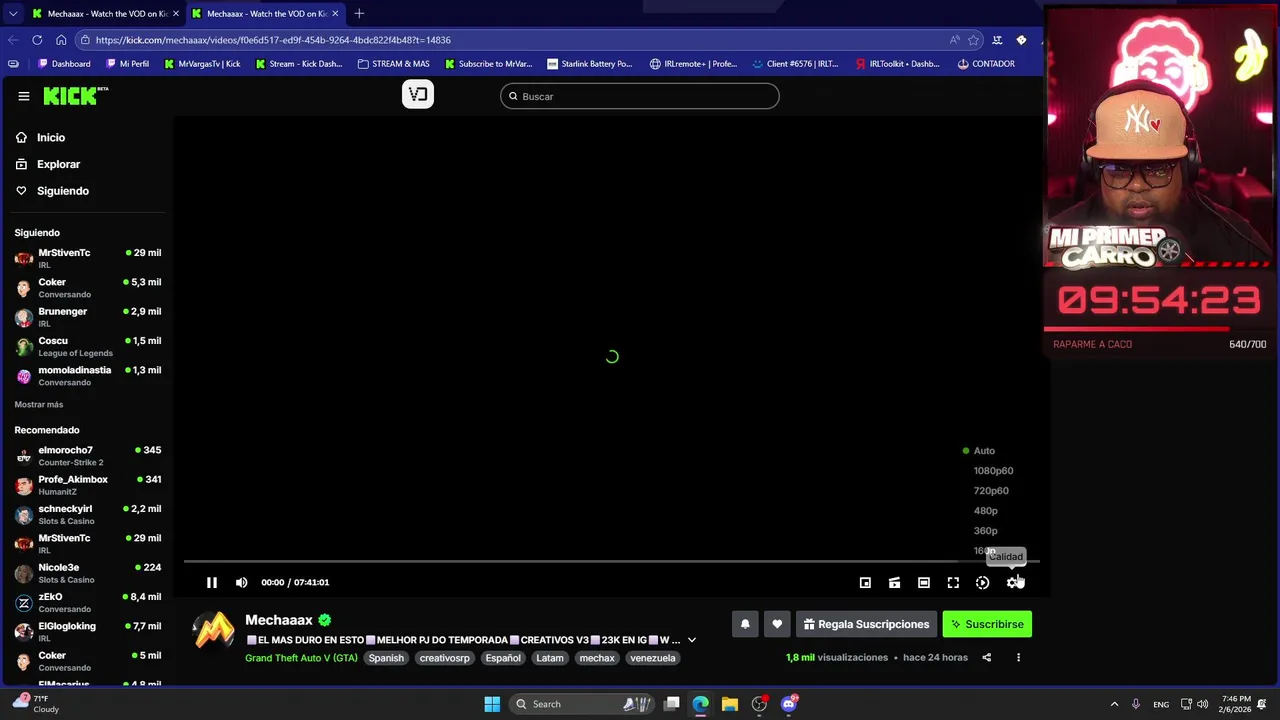Click the green Suscribirse button
This screenshot has height=720, width=1280.
coord(987,624)
